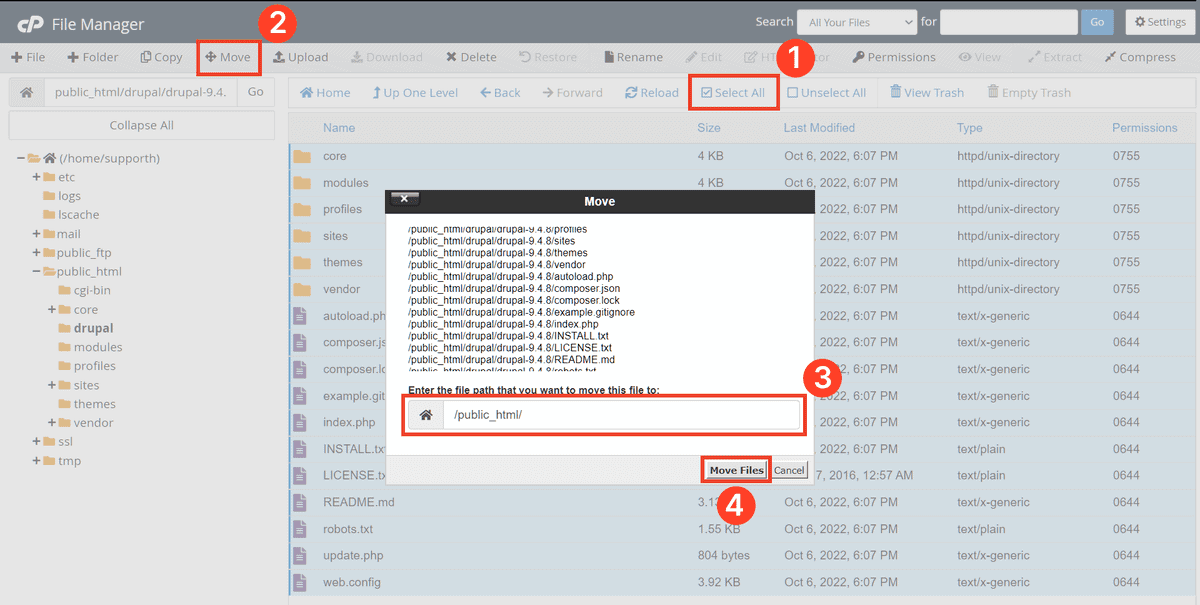Viewport: 1200px width, 605px height.
Task: Click Unselect All checkbox
Action: click(x=826, y=93)
